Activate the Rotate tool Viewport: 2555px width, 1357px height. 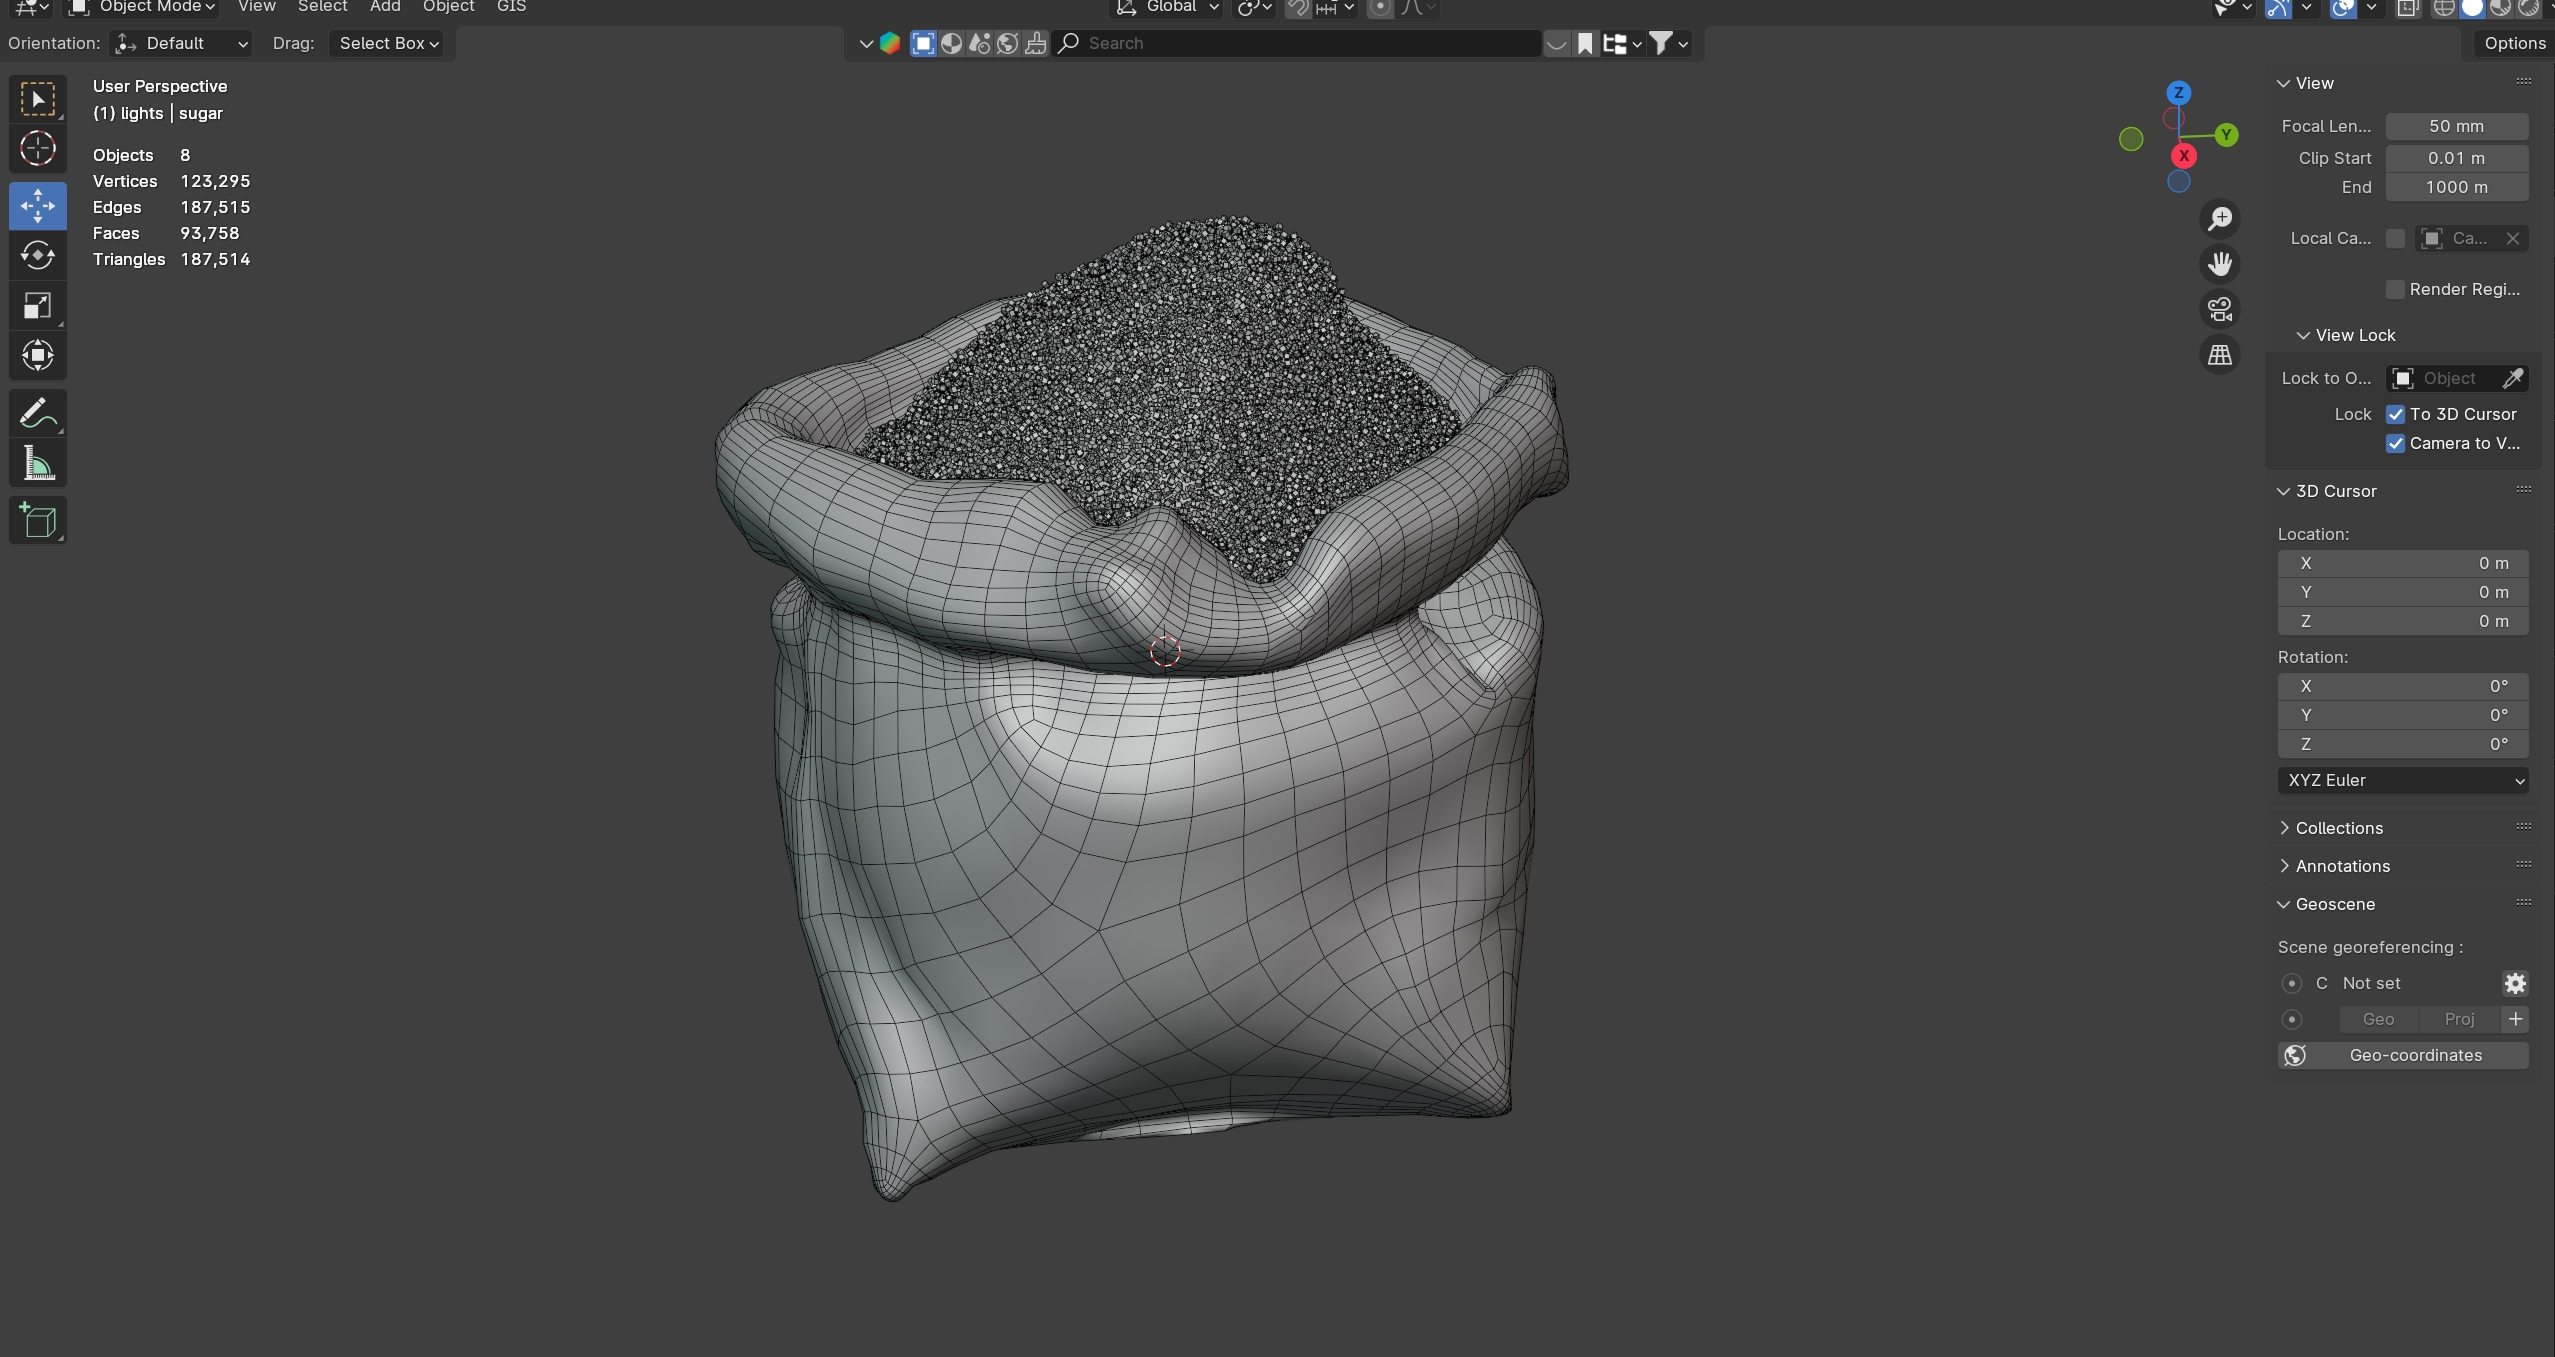click(38, 256)
